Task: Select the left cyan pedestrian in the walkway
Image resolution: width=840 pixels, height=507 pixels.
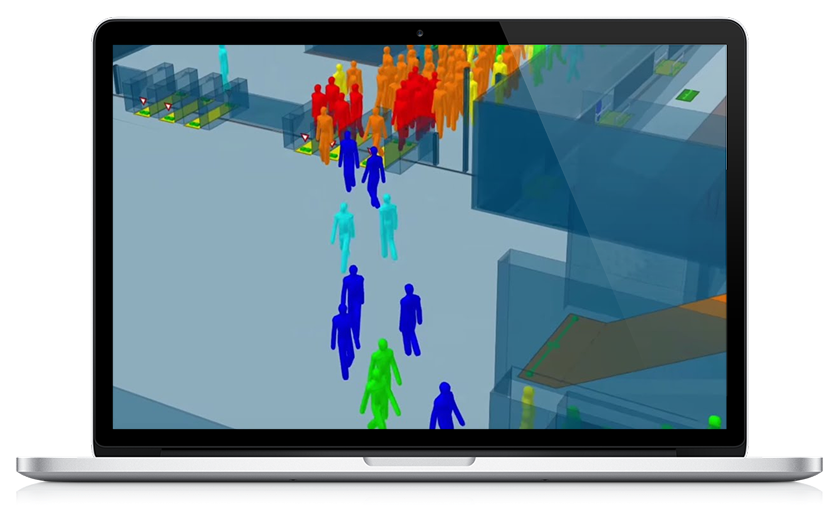Action: click(343, 235)
